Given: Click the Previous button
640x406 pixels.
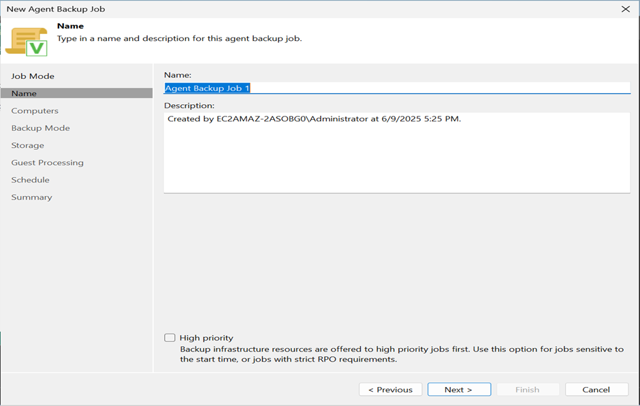Looking at the screenshot, I should 390,390.
